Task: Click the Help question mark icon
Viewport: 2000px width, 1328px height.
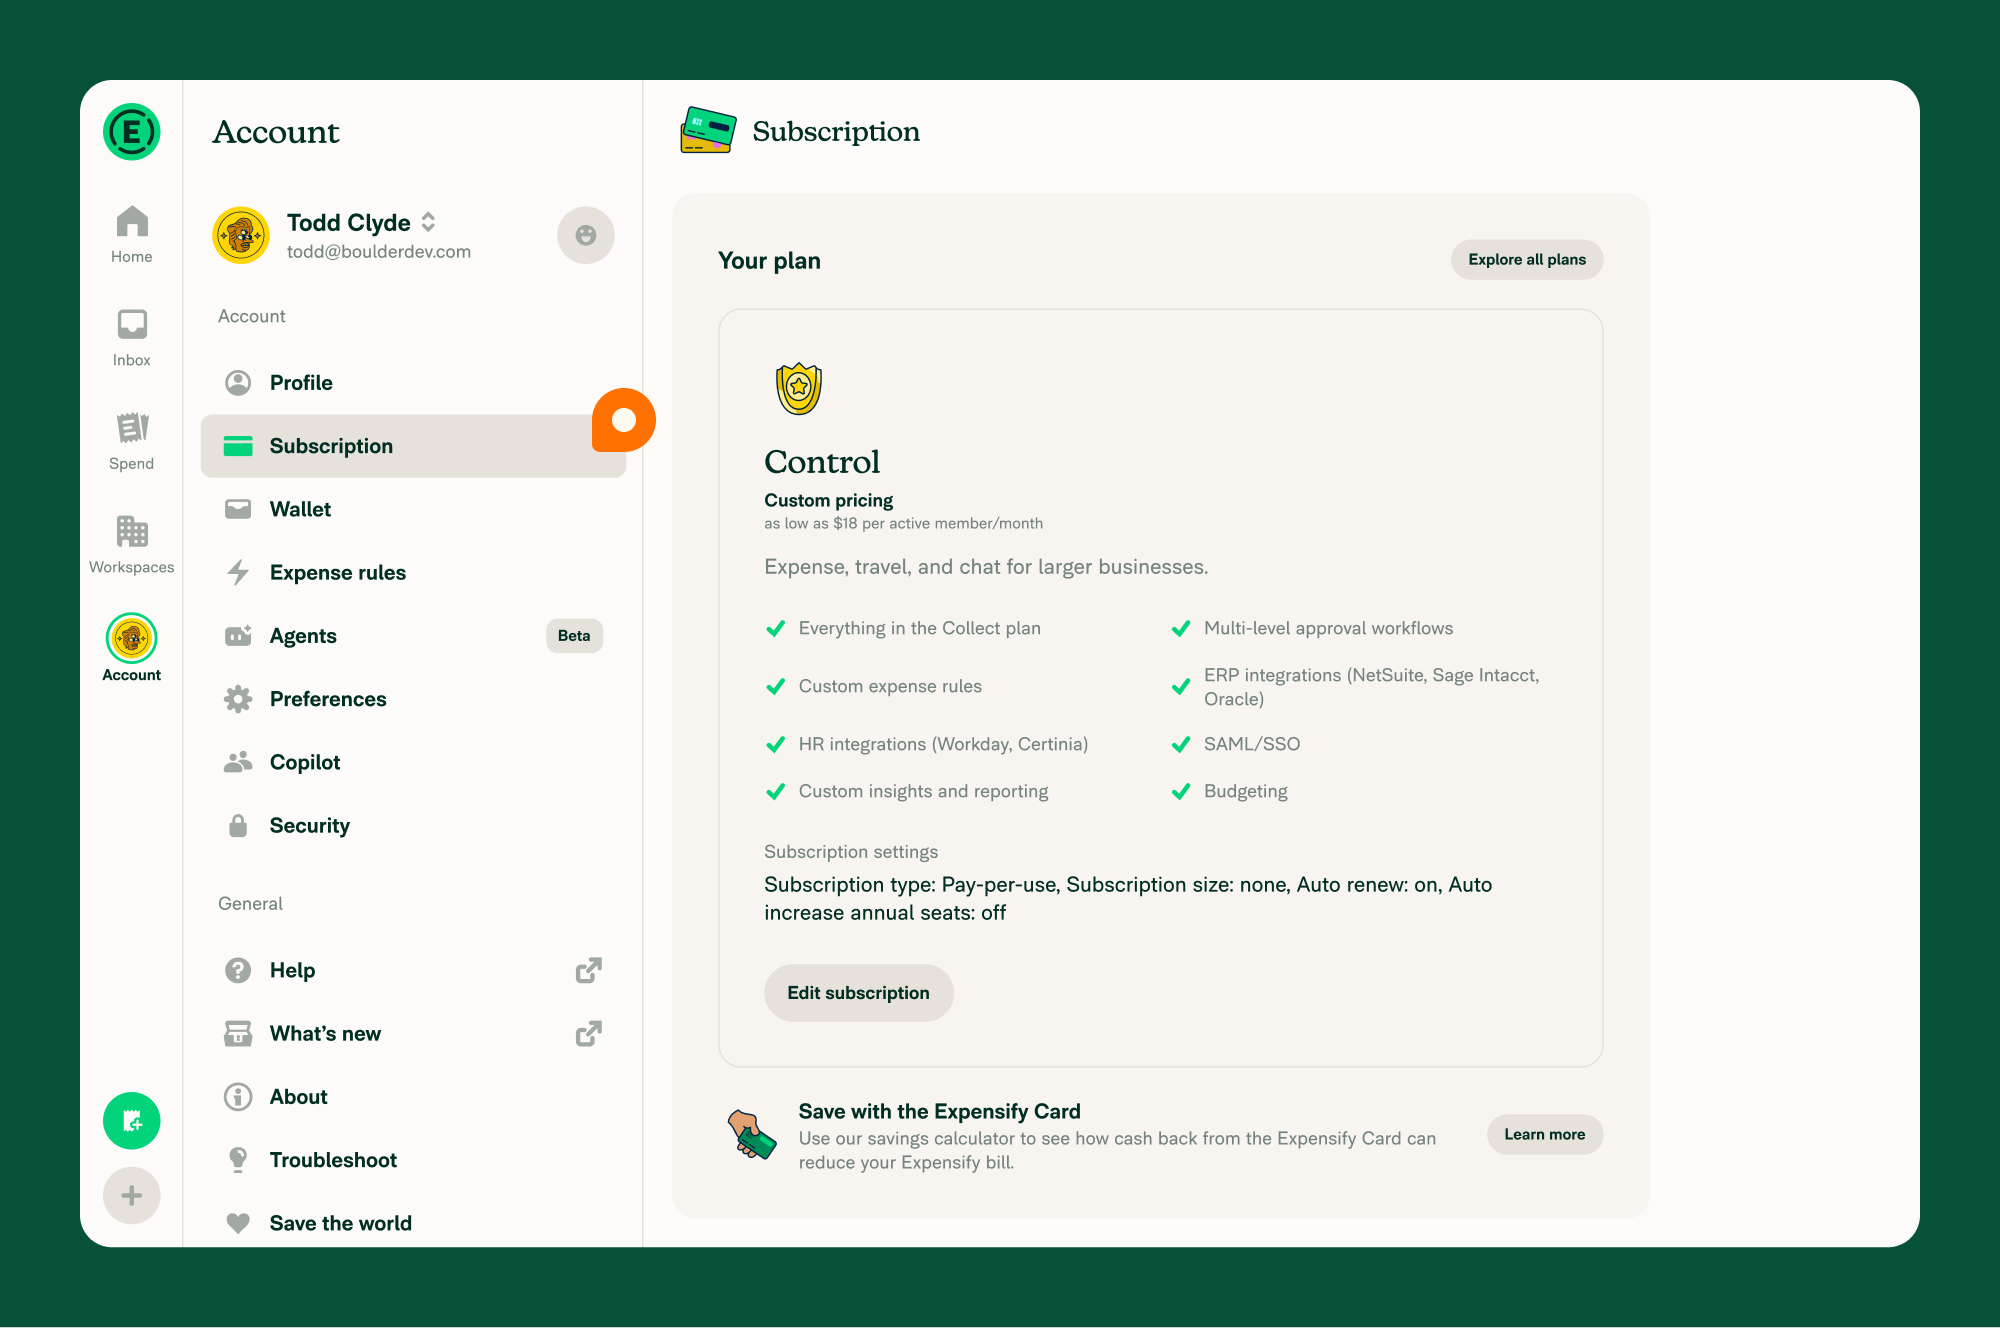Action: pos(238,970)
